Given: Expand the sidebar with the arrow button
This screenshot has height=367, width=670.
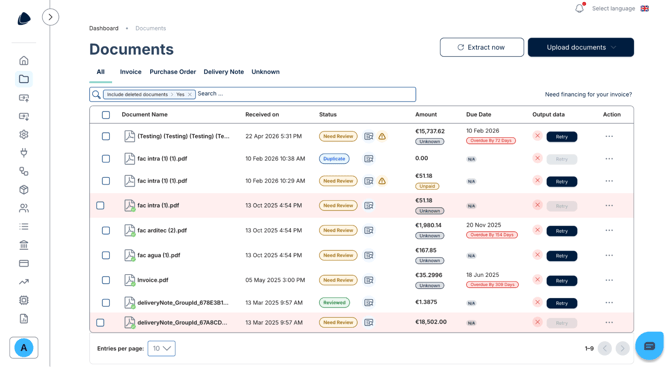Looking at the screenshot, I should 50,17.
